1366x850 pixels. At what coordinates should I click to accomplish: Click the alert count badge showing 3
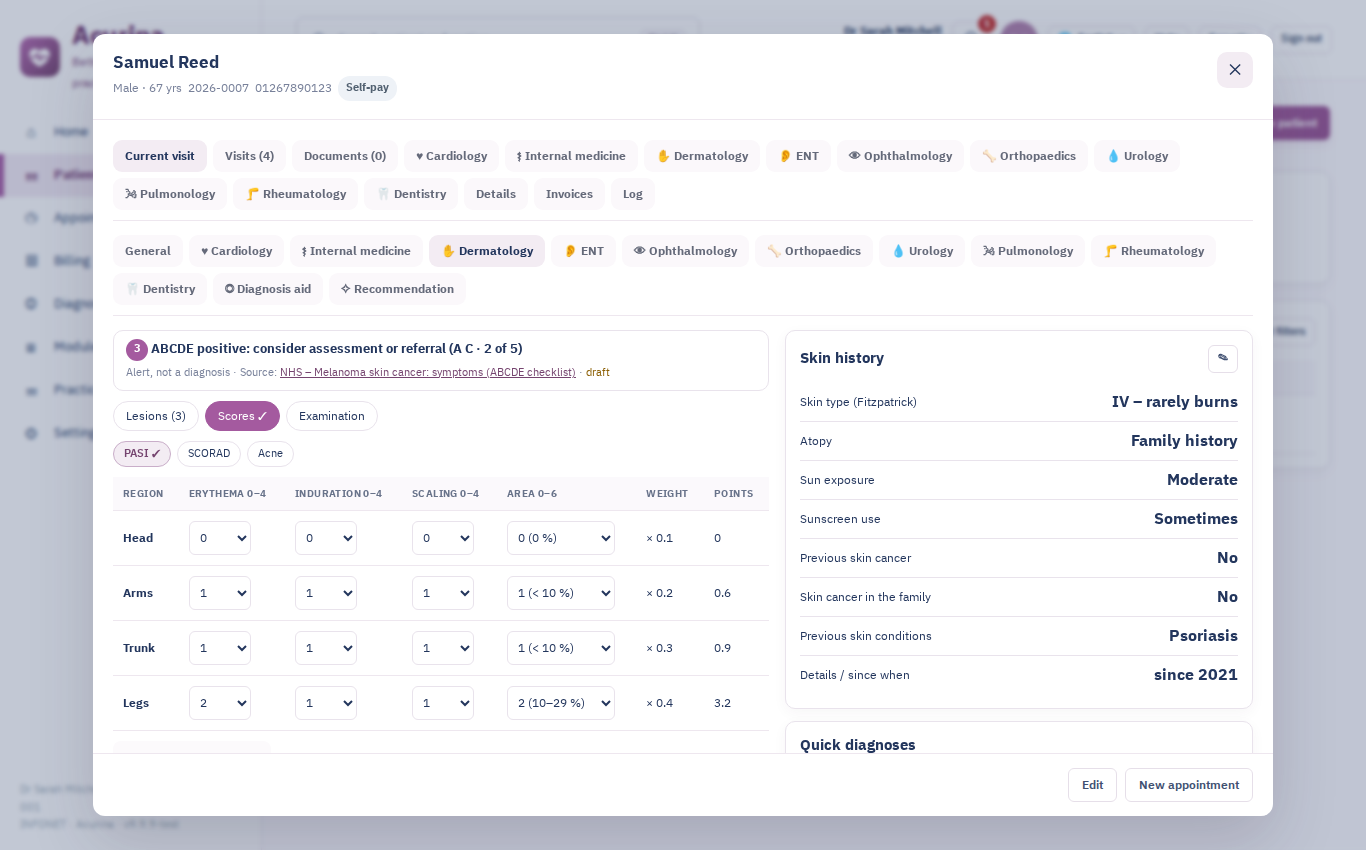[x=137, y=349]
